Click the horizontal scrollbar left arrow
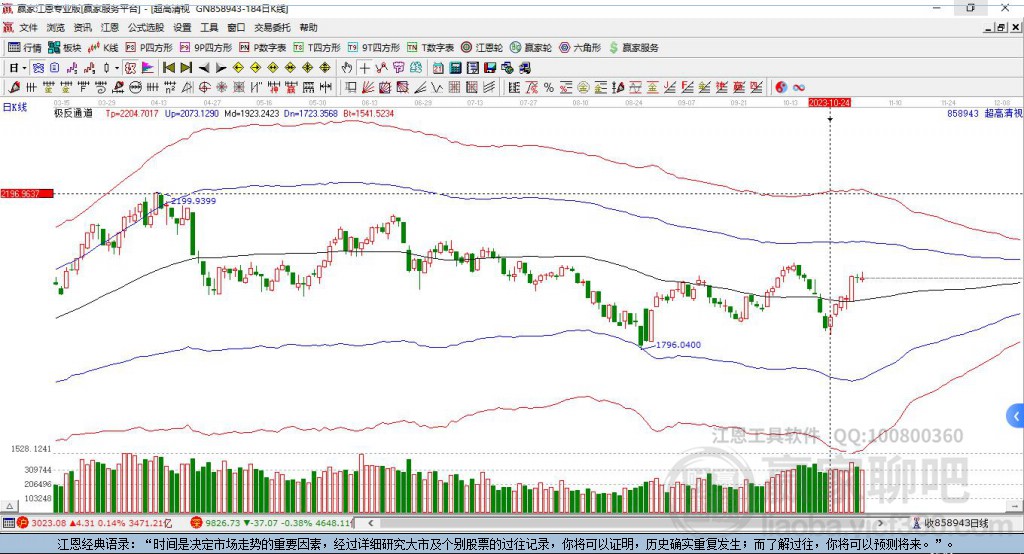Screen dimensions: 1024x554 pyautogui.click(x=370, y=523)
